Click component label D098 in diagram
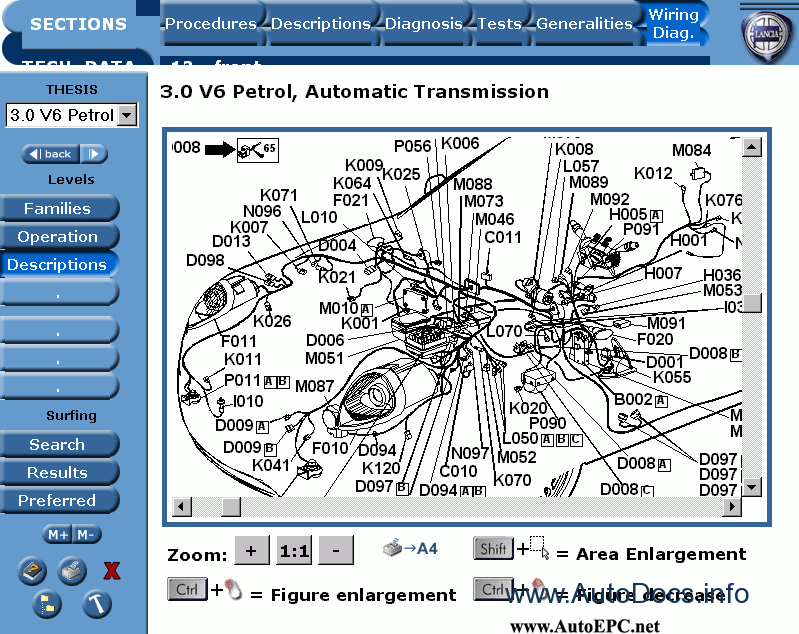The width and height of the screenshot is (799, 634). (205, 260)
